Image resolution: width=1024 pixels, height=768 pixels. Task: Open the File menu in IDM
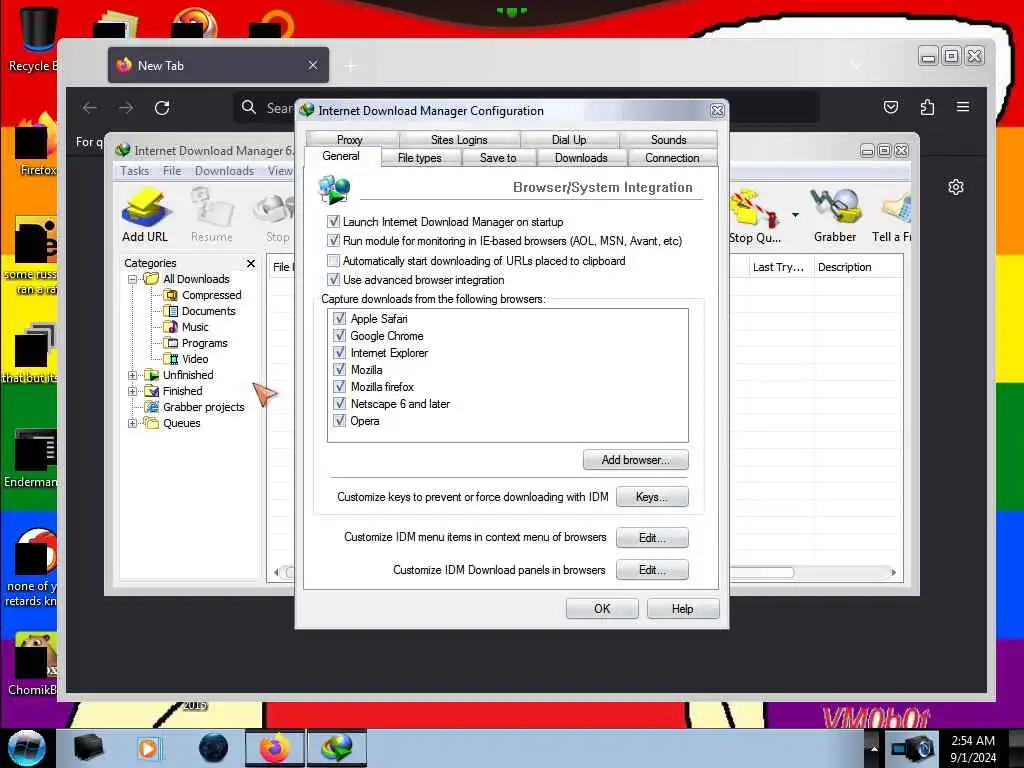(172, 170)
